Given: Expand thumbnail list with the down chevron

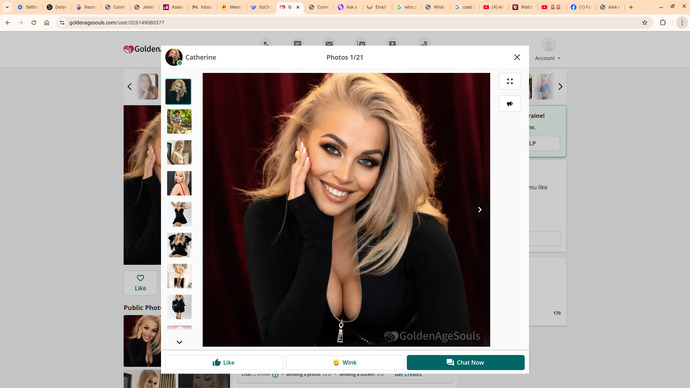Looking at the screenshot, I should tap(179, 342).
